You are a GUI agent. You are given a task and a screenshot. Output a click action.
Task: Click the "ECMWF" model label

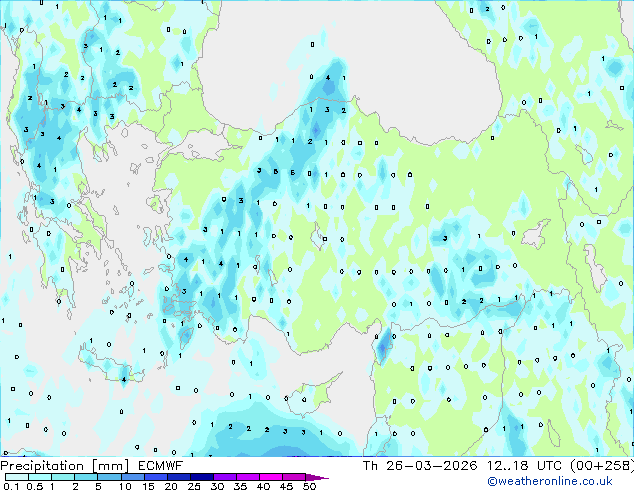pos(161,466)
